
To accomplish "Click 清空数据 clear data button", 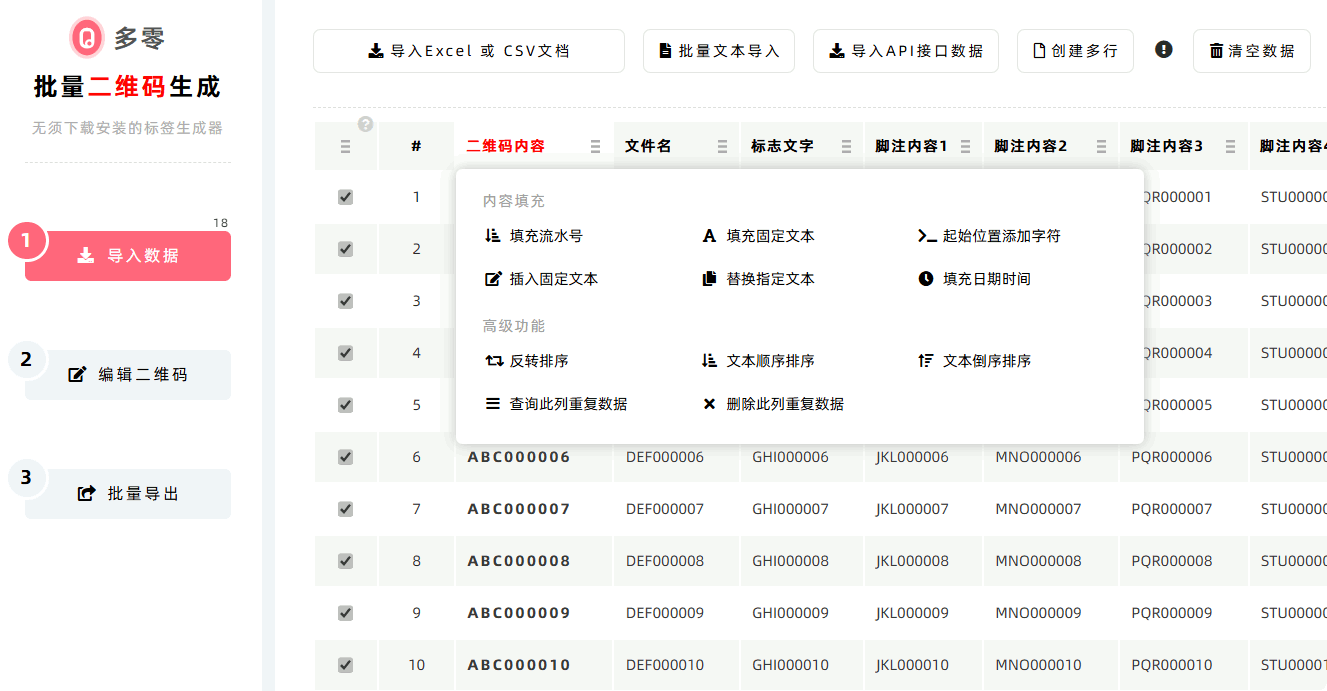I will [1251, 51].
